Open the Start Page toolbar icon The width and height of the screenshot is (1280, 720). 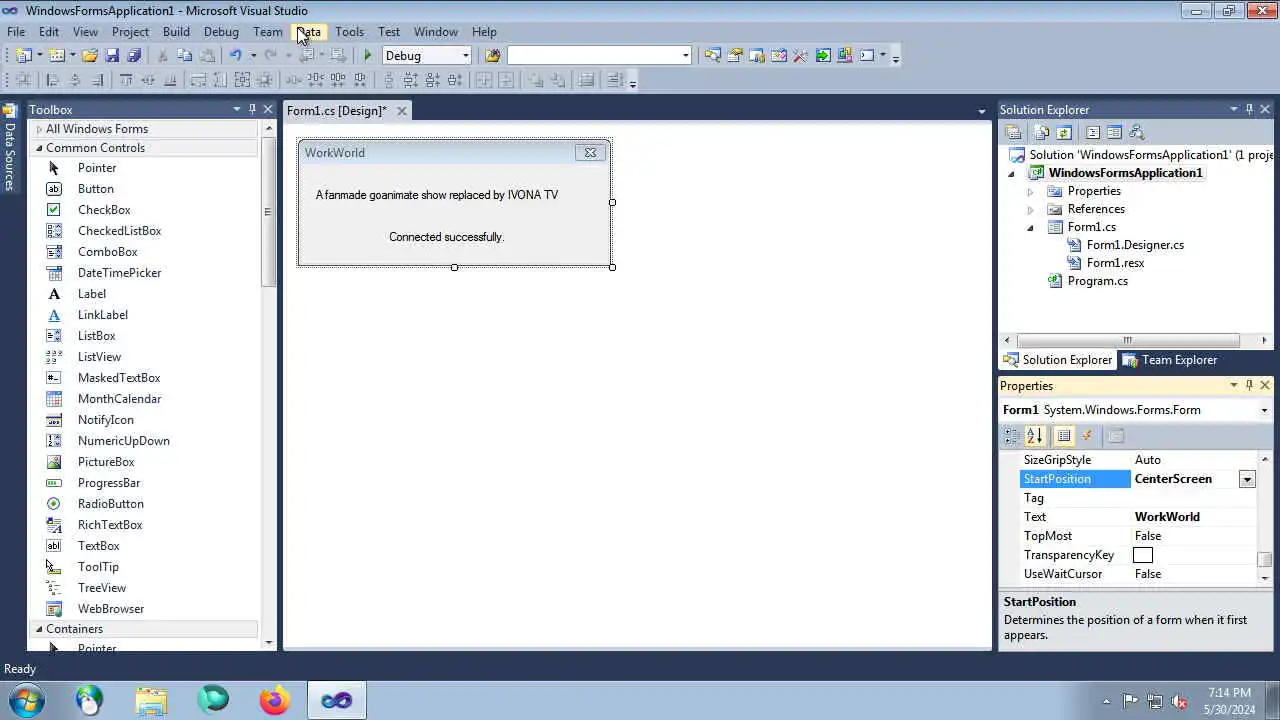pyautogui.click(x=823, y=56)
